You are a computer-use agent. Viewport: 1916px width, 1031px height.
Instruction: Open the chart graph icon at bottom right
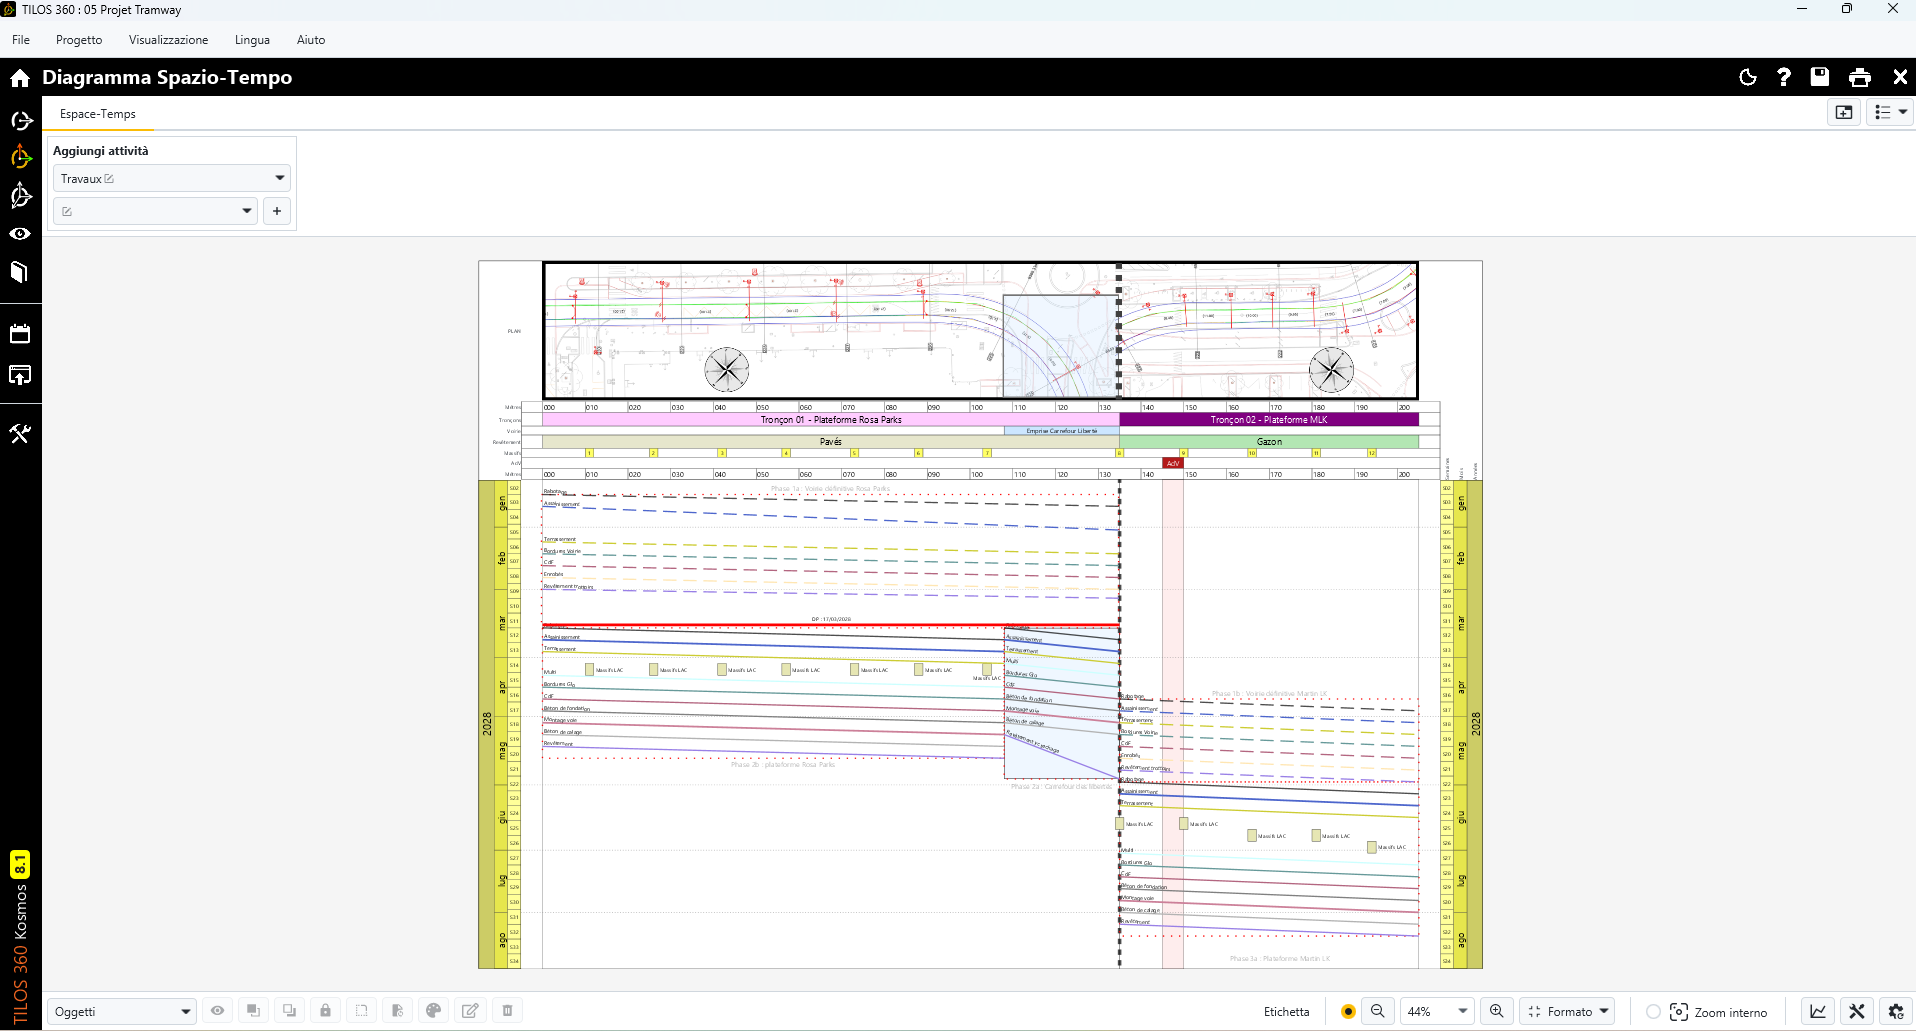click(x=1818, y=1011)
